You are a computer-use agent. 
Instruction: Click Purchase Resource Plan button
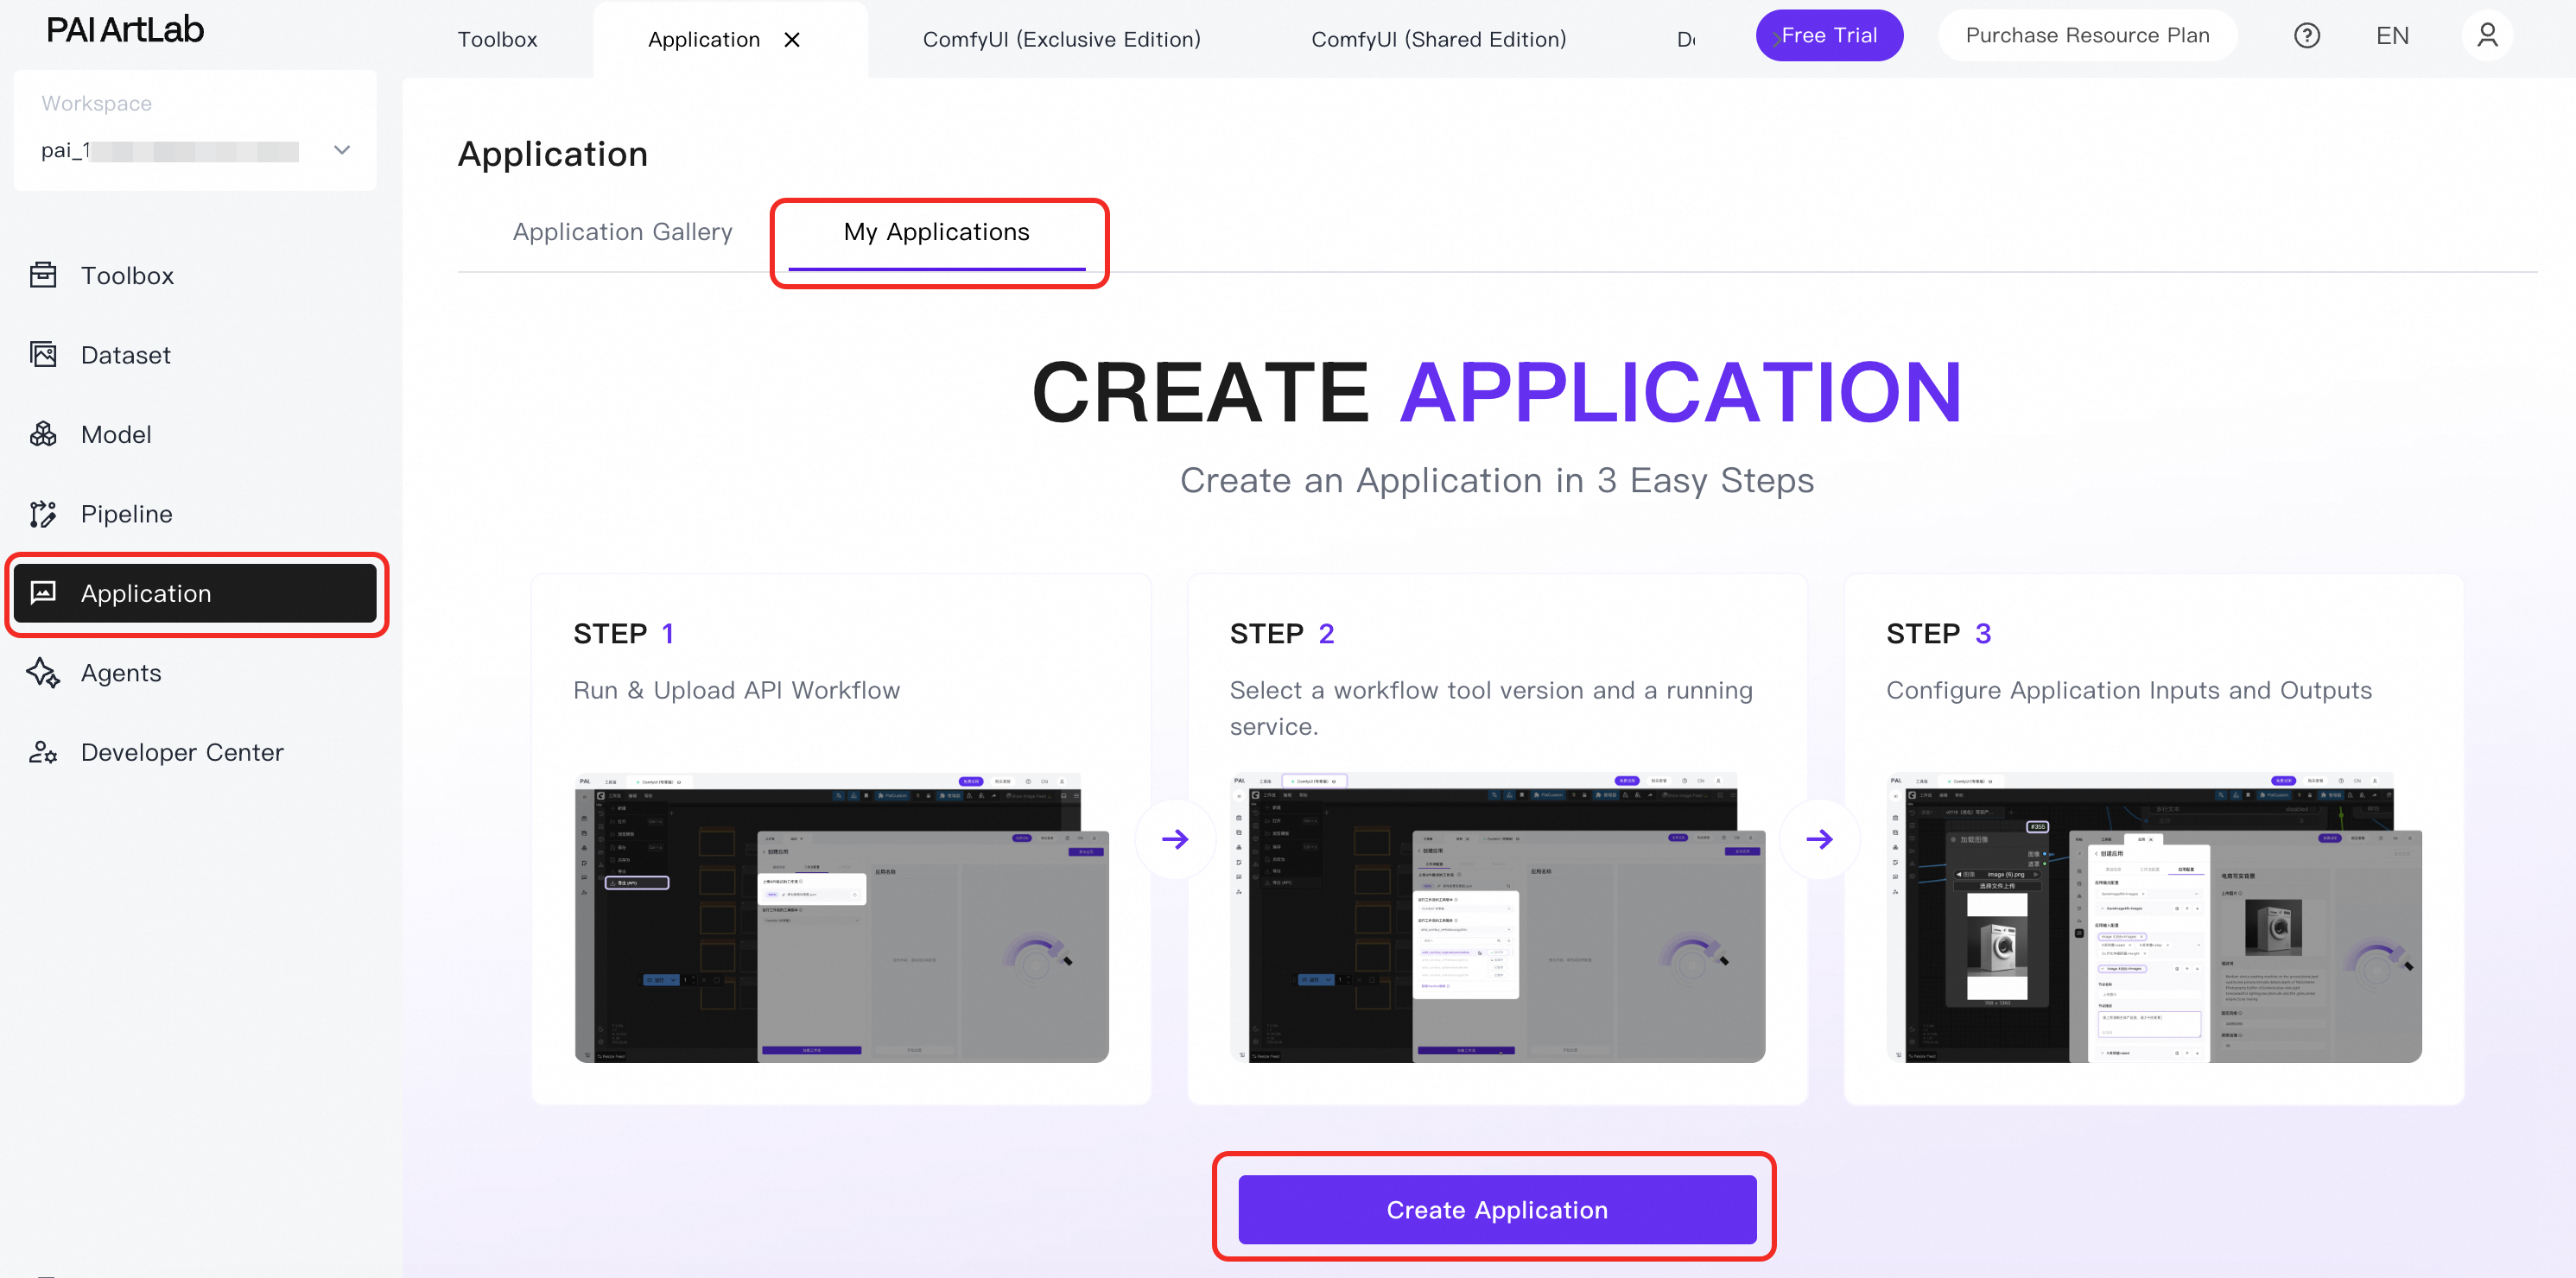point(2087,36)
